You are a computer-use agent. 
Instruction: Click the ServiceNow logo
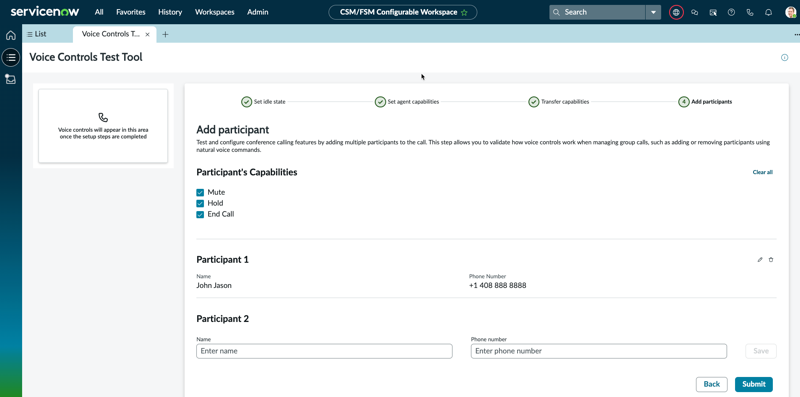(46, 12)
